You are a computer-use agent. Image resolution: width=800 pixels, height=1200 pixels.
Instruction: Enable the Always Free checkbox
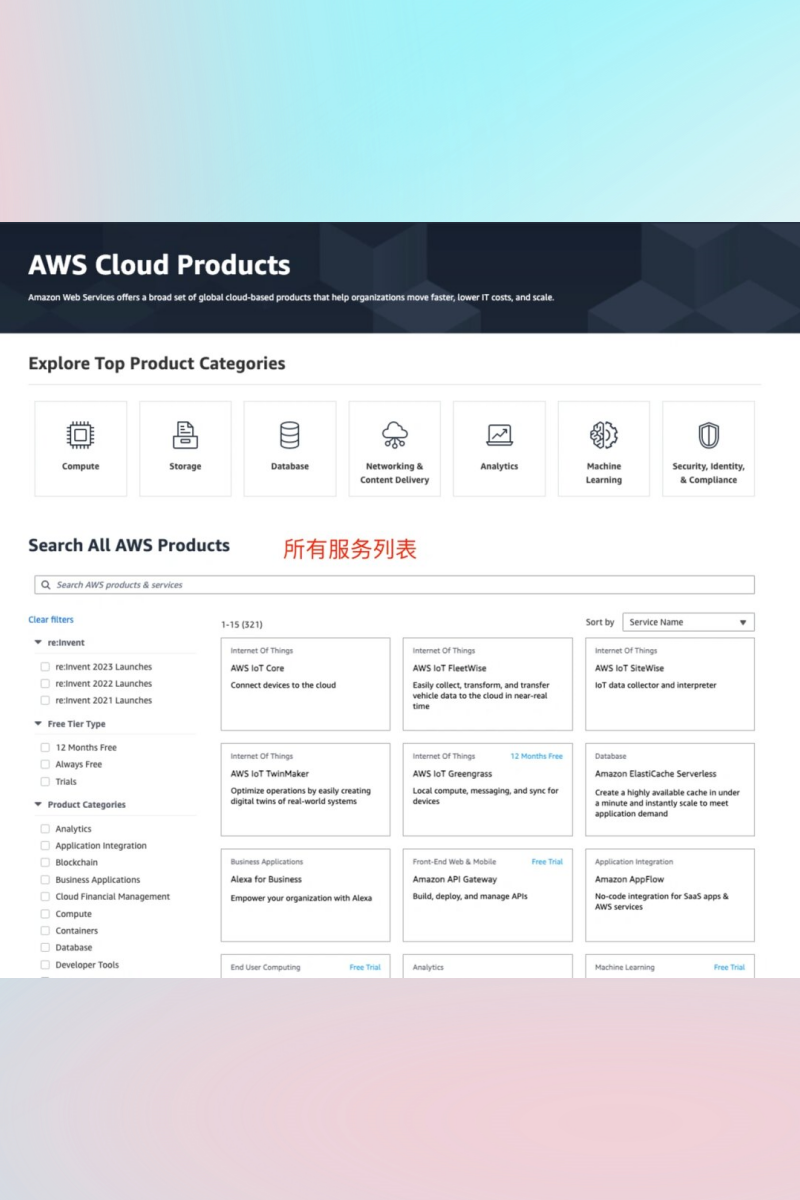45,765
